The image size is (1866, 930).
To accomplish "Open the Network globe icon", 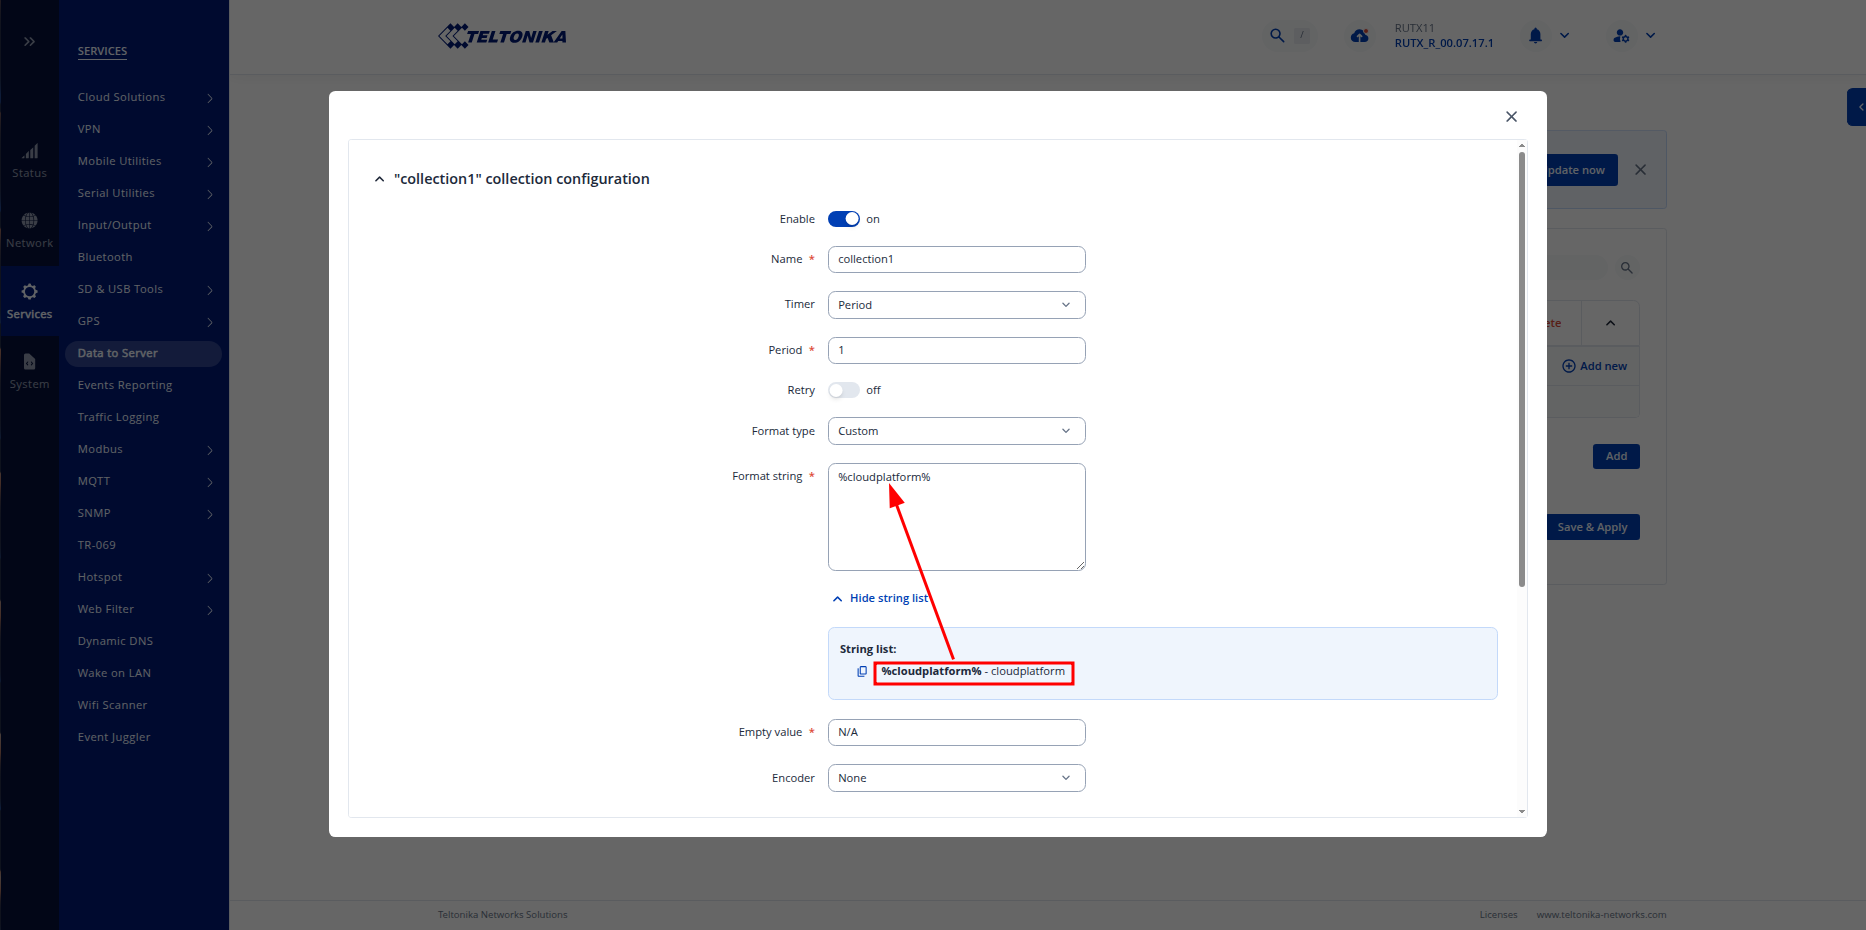I will (30, 230).
